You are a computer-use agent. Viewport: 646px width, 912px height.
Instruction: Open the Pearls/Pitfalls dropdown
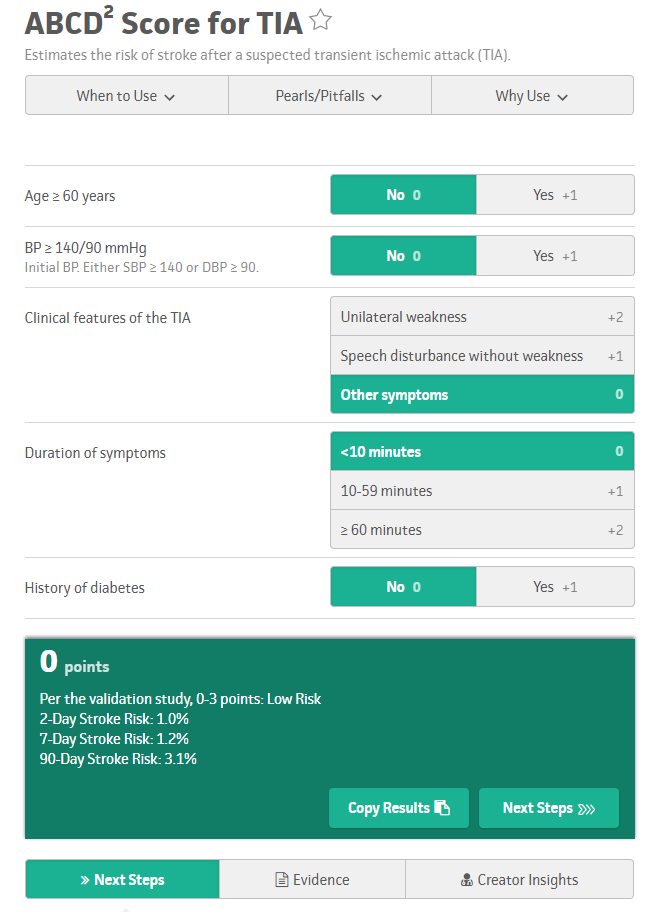click(x=329, y=96)
